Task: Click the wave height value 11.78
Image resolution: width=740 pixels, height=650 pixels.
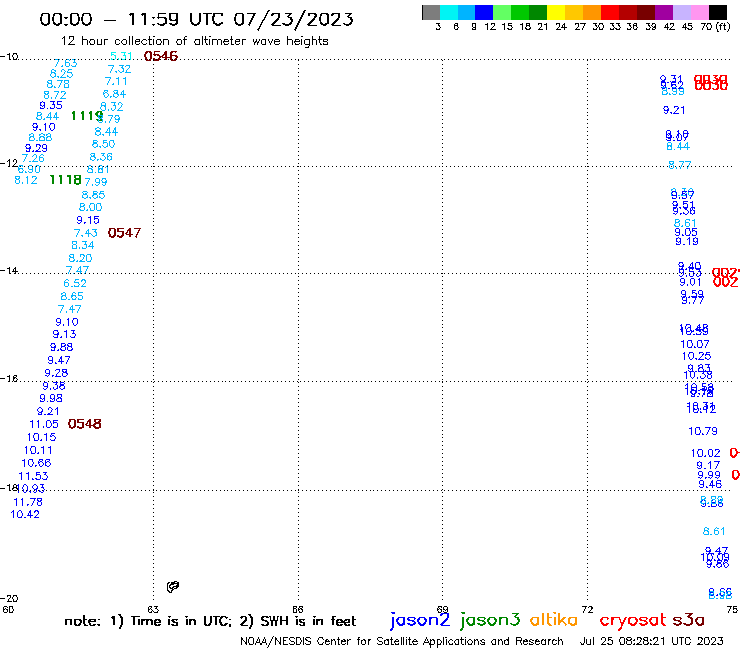Action: (x=28, y=502)
